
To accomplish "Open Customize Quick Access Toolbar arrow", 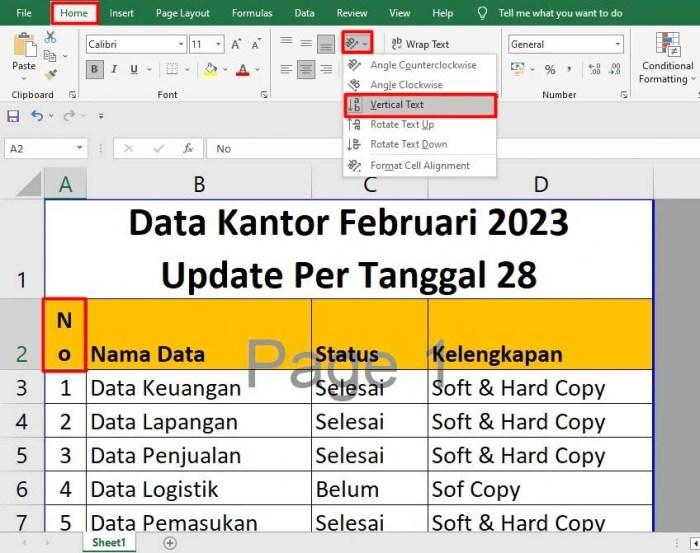I will pos(101,116).
